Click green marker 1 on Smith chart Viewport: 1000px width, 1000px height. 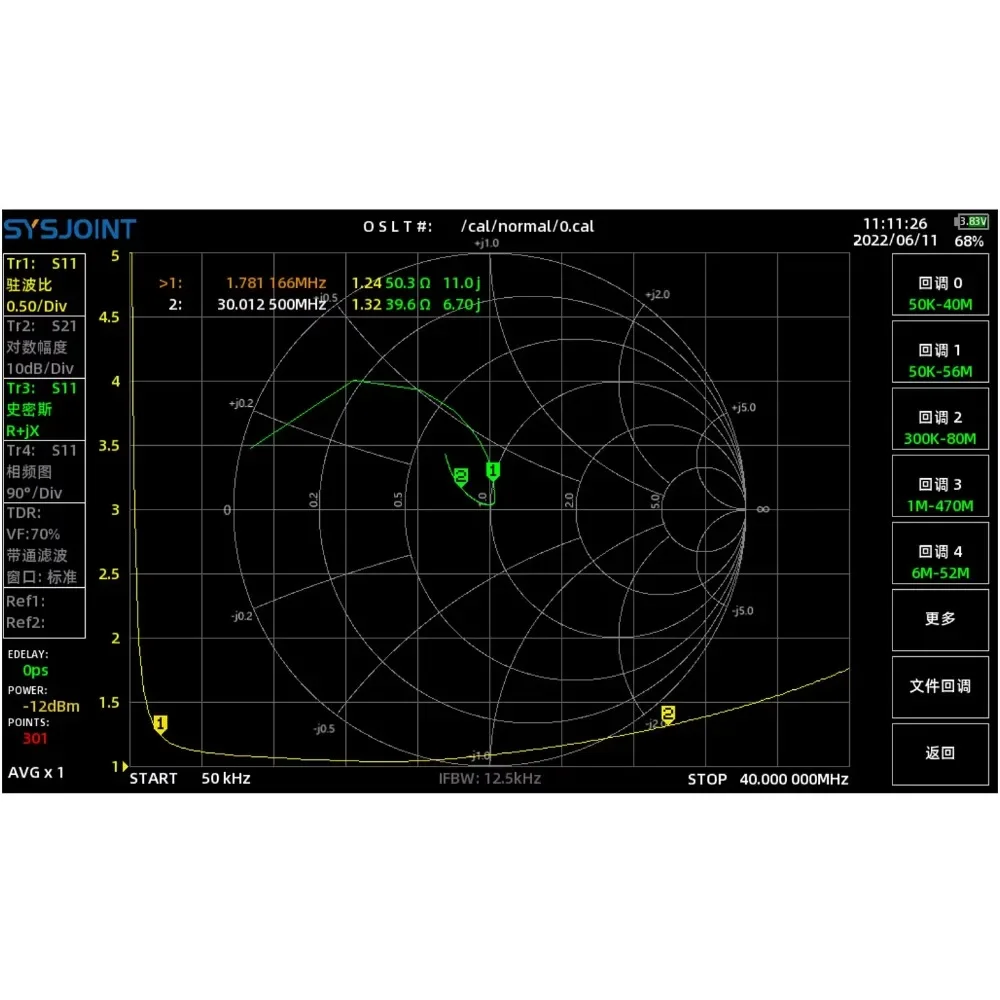point(492,471)
